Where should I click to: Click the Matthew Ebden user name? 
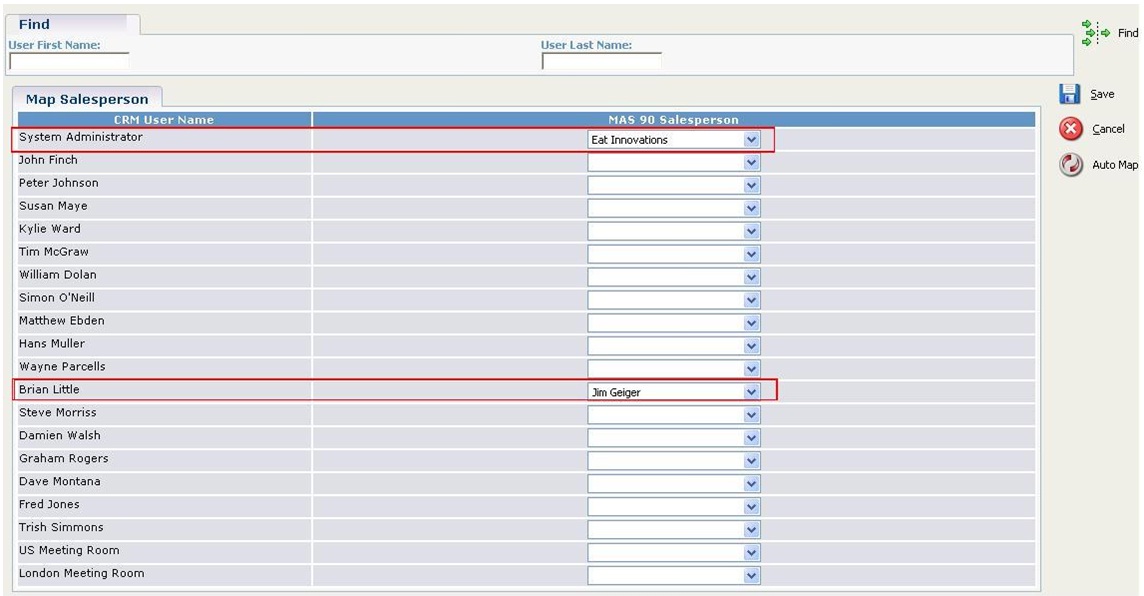click(62, 321)
